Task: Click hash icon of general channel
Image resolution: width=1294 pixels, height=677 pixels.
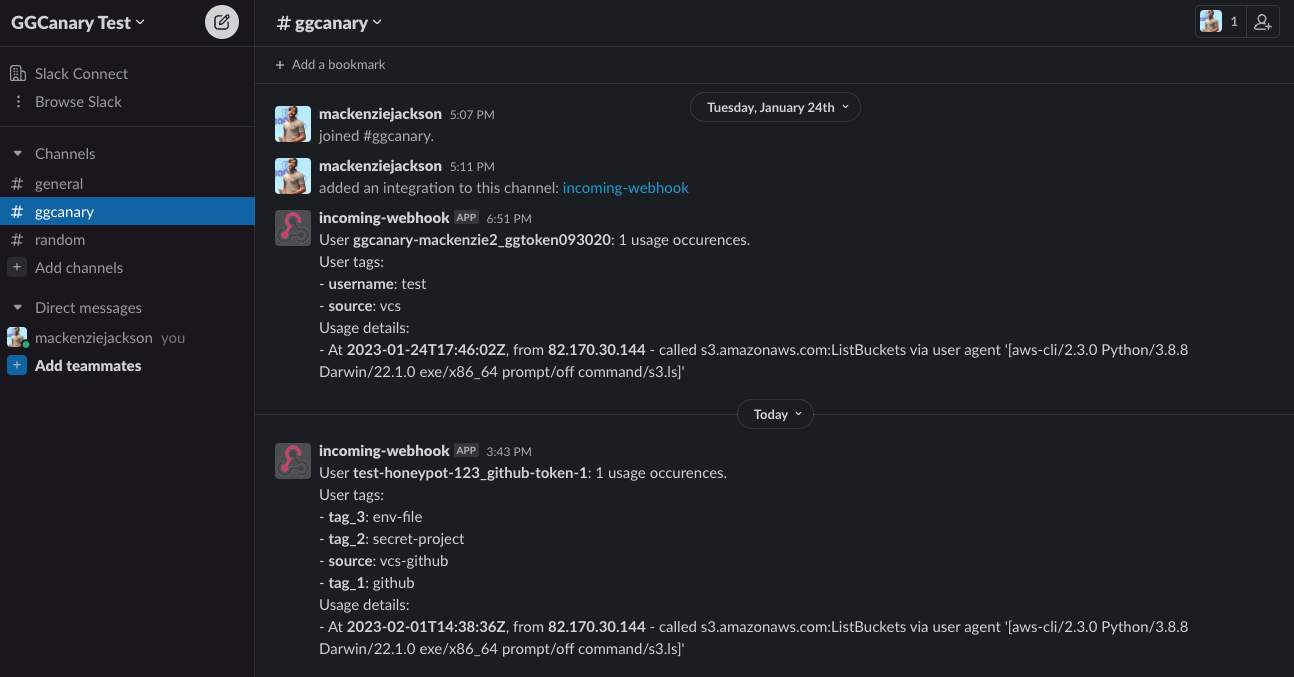Action: point(17,183)
